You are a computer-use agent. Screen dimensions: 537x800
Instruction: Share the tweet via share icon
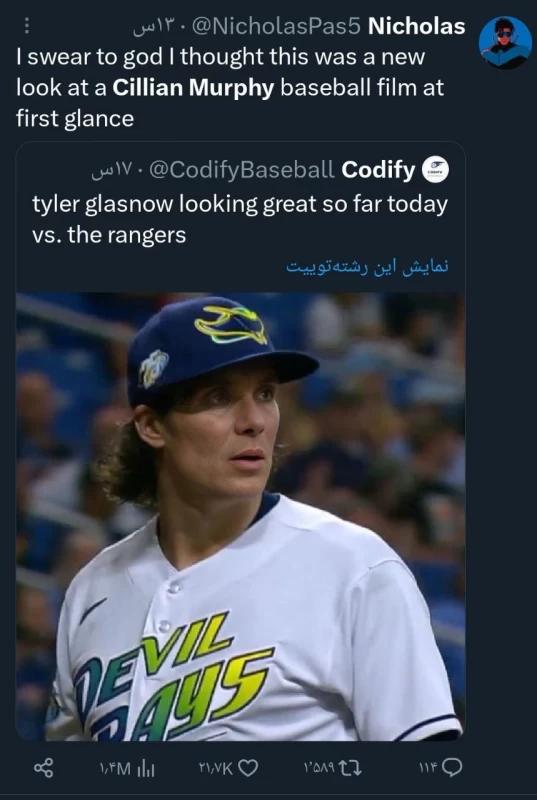tap(43, 767)
